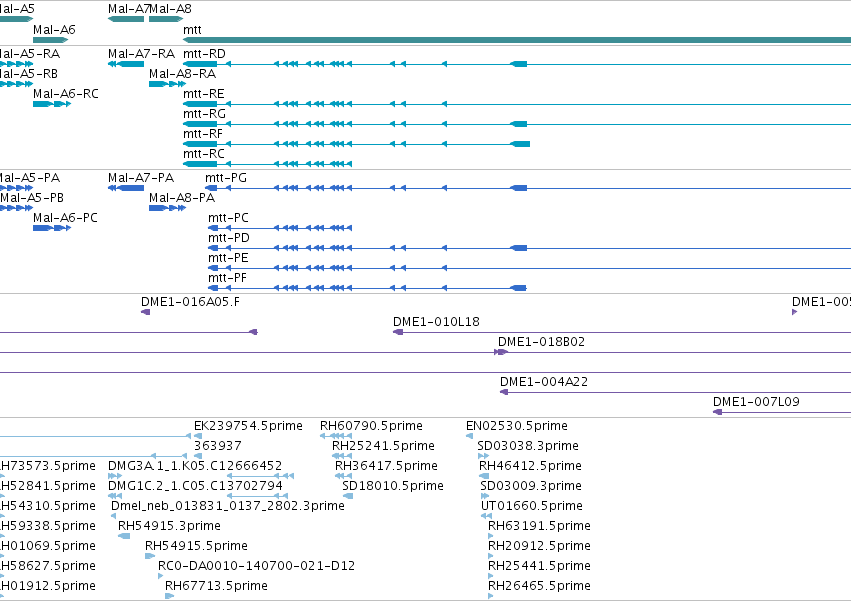This screenshot has width=851, height=601.
Task: Select the EK239754.5prime EST label
Action: [x=249, y=426]
